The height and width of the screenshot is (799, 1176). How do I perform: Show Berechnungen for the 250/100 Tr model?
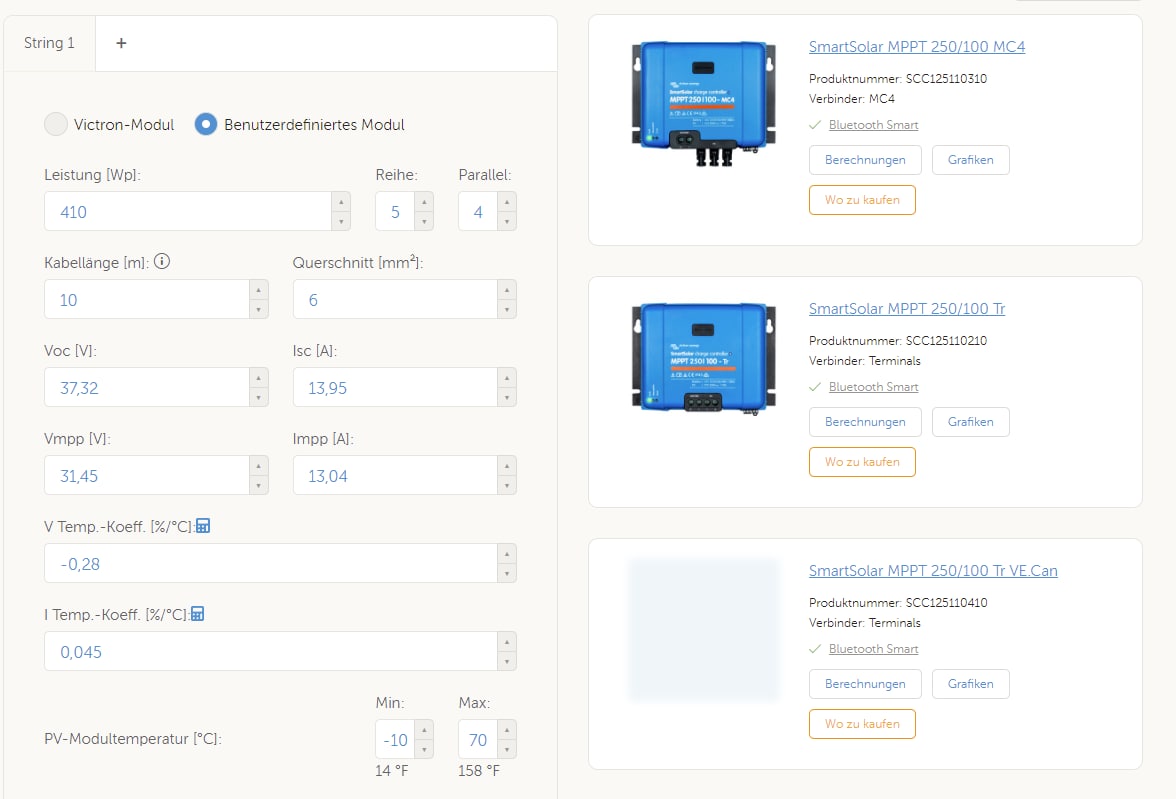coord(865,422)
